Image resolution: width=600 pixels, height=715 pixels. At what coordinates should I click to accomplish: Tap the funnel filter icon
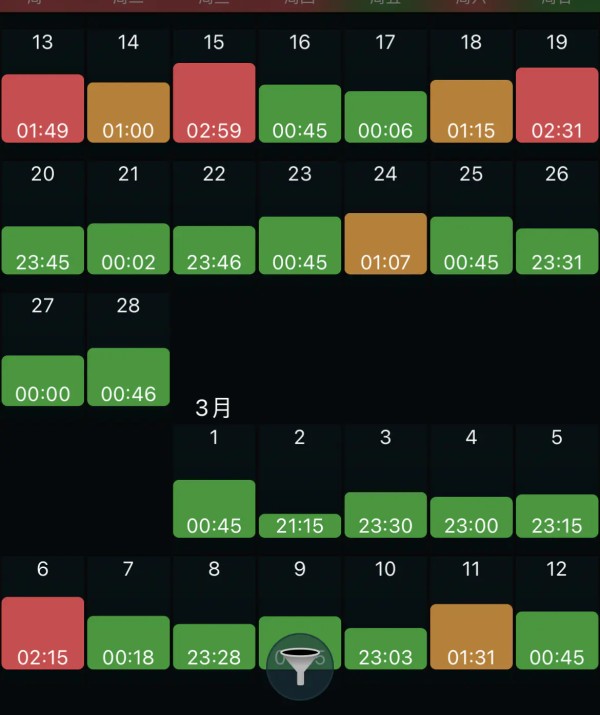click(x=300, y=666)
